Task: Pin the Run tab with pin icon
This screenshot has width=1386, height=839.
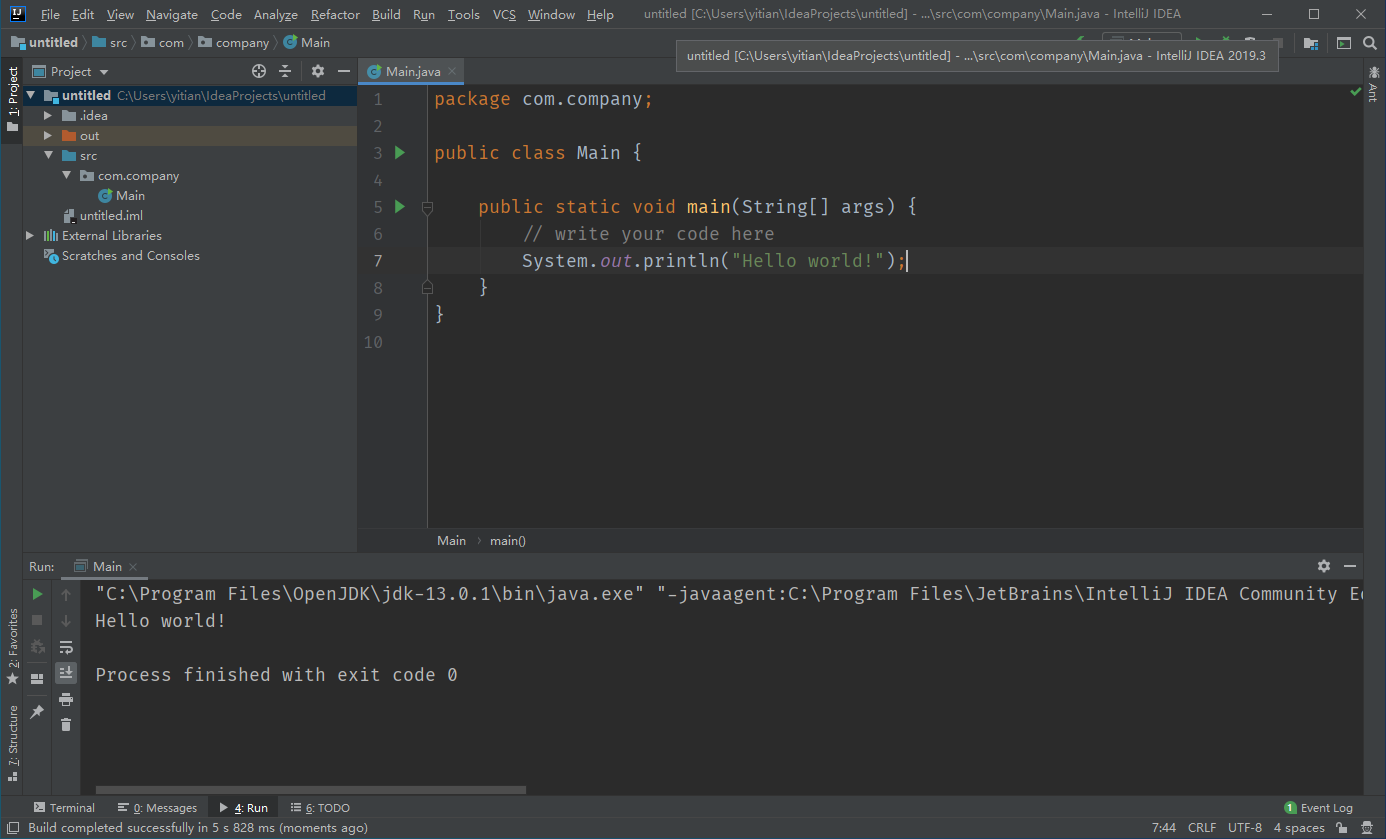Action: point(37,712)
